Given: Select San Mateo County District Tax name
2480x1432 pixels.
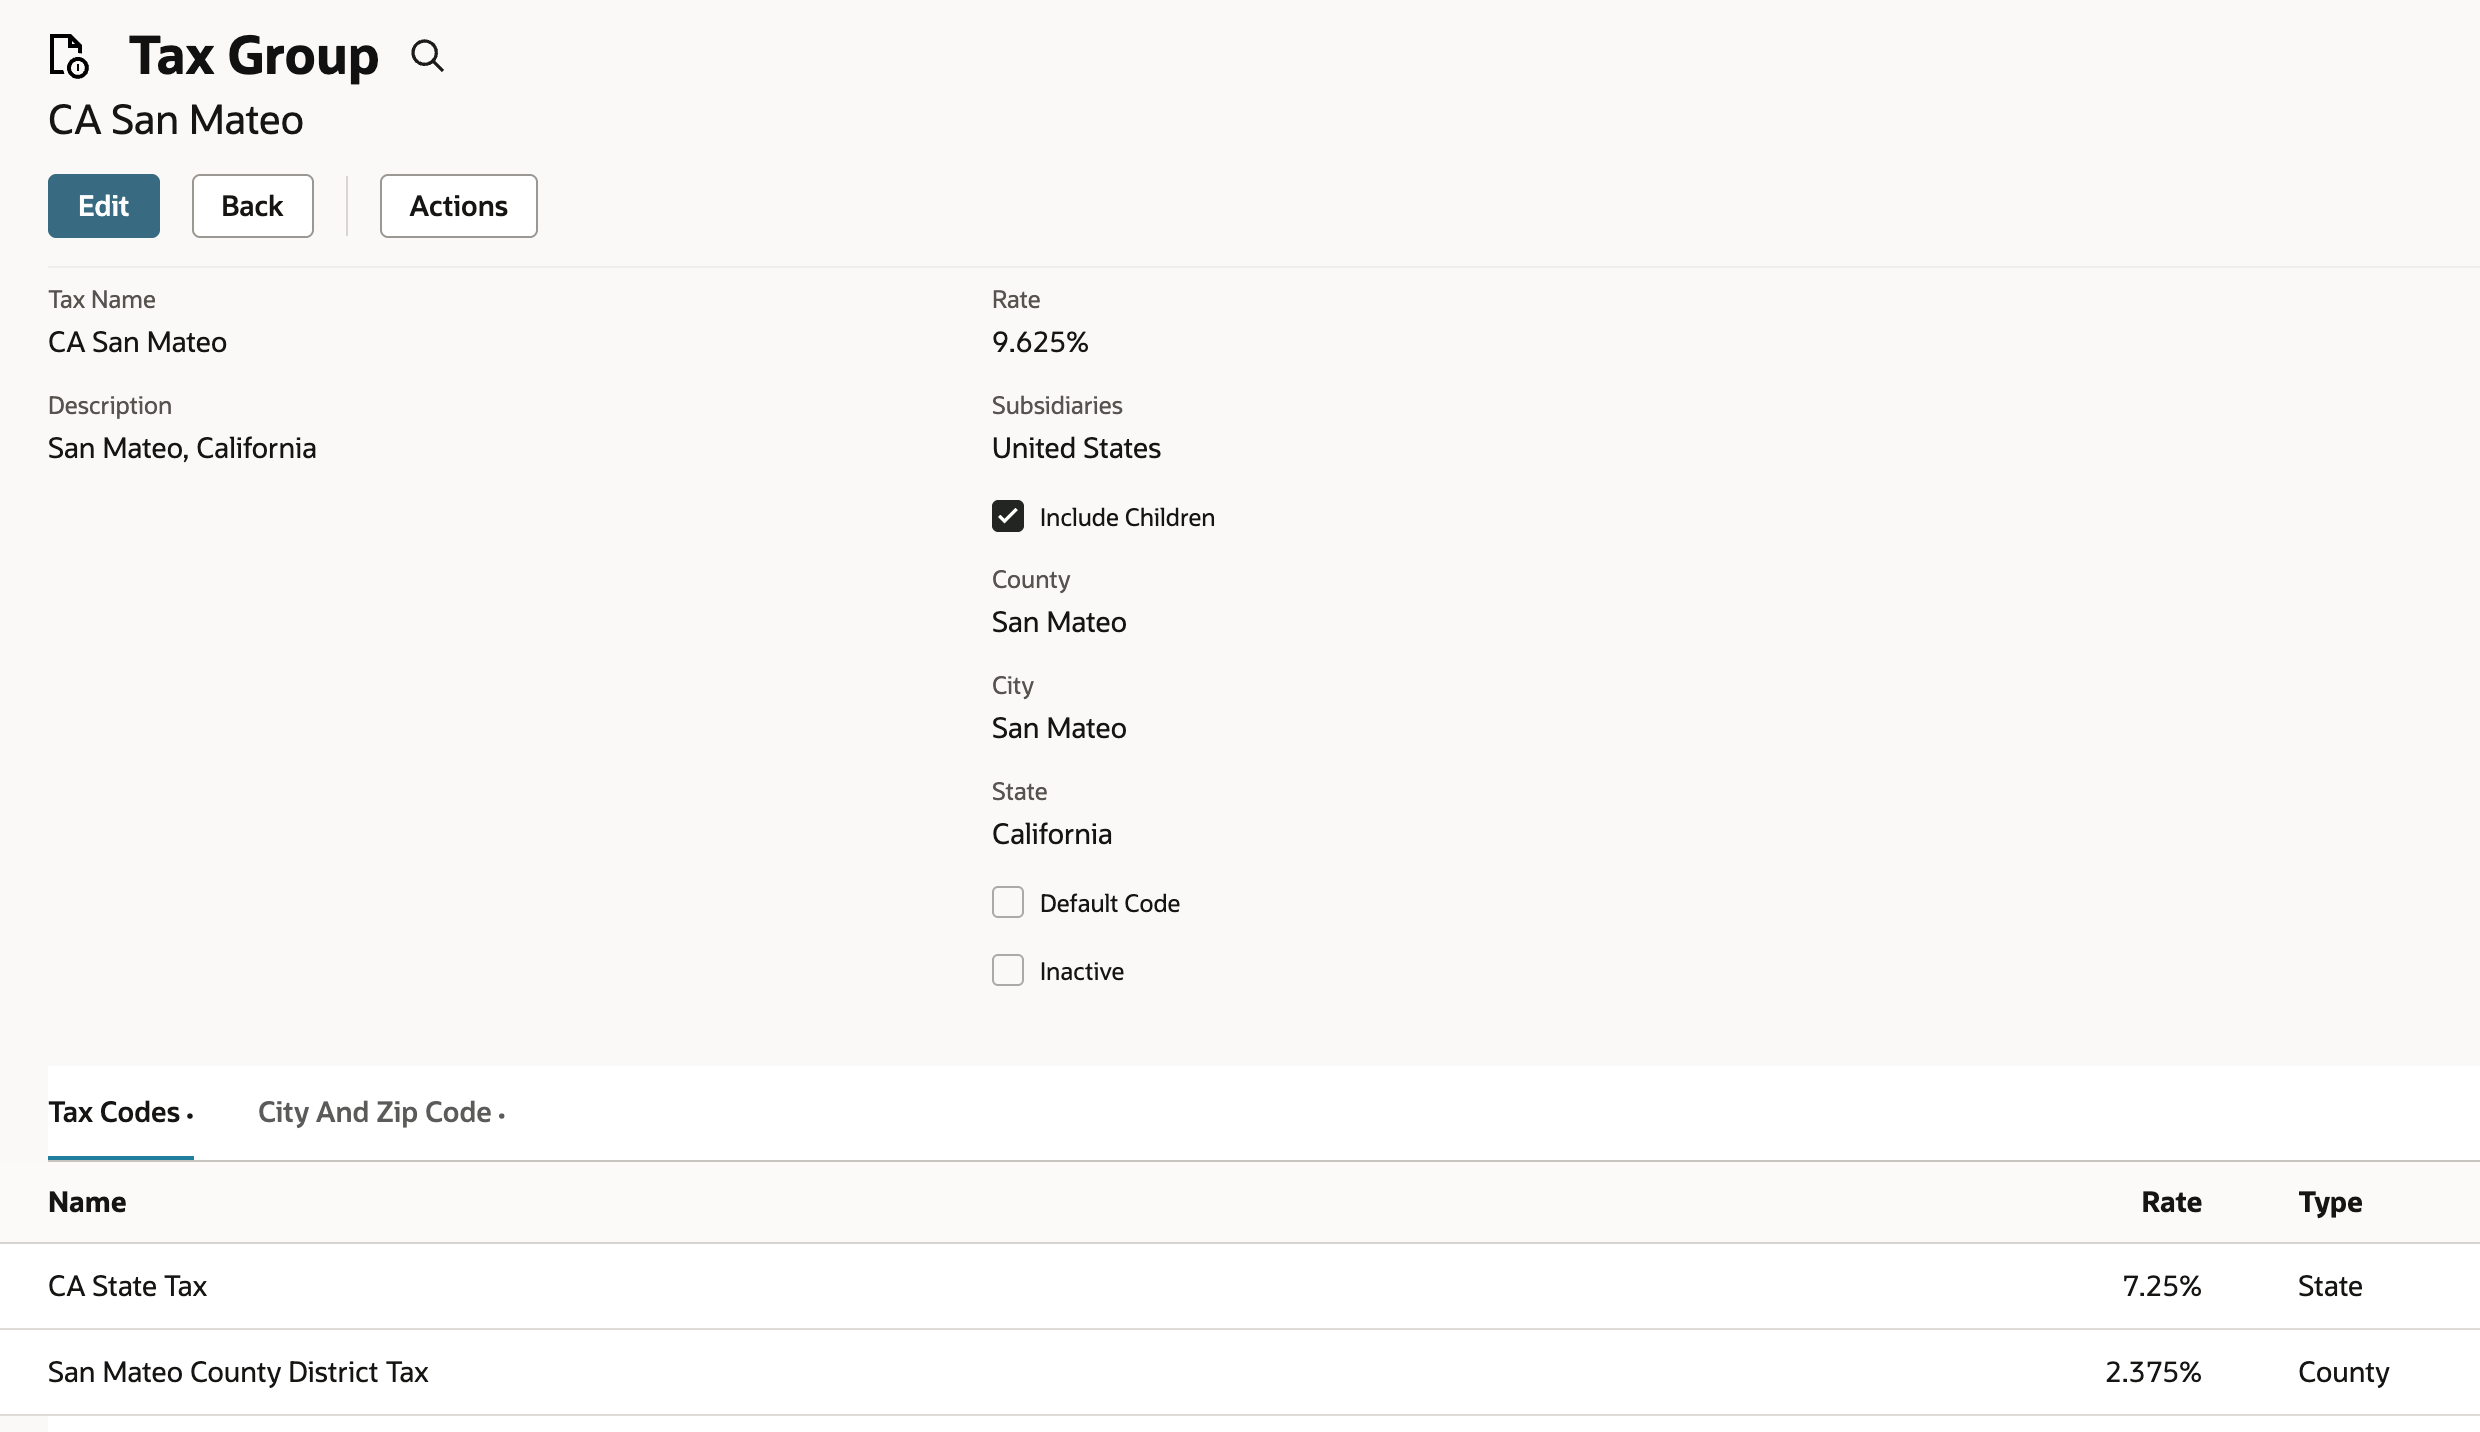Looking at the screenshot, I should [238, 1372].
